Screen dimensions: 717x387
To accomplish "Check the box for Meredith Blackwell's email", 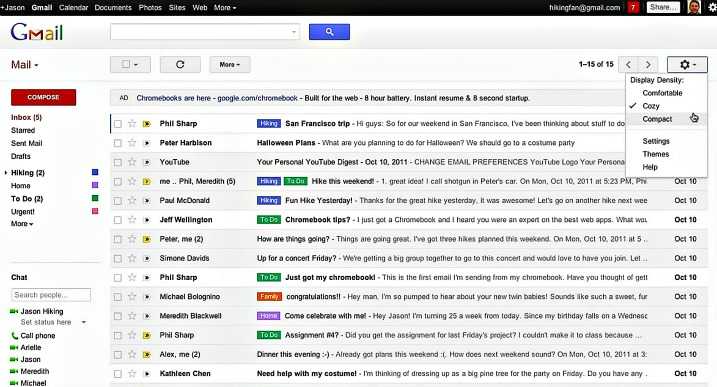I will [118, 316].
